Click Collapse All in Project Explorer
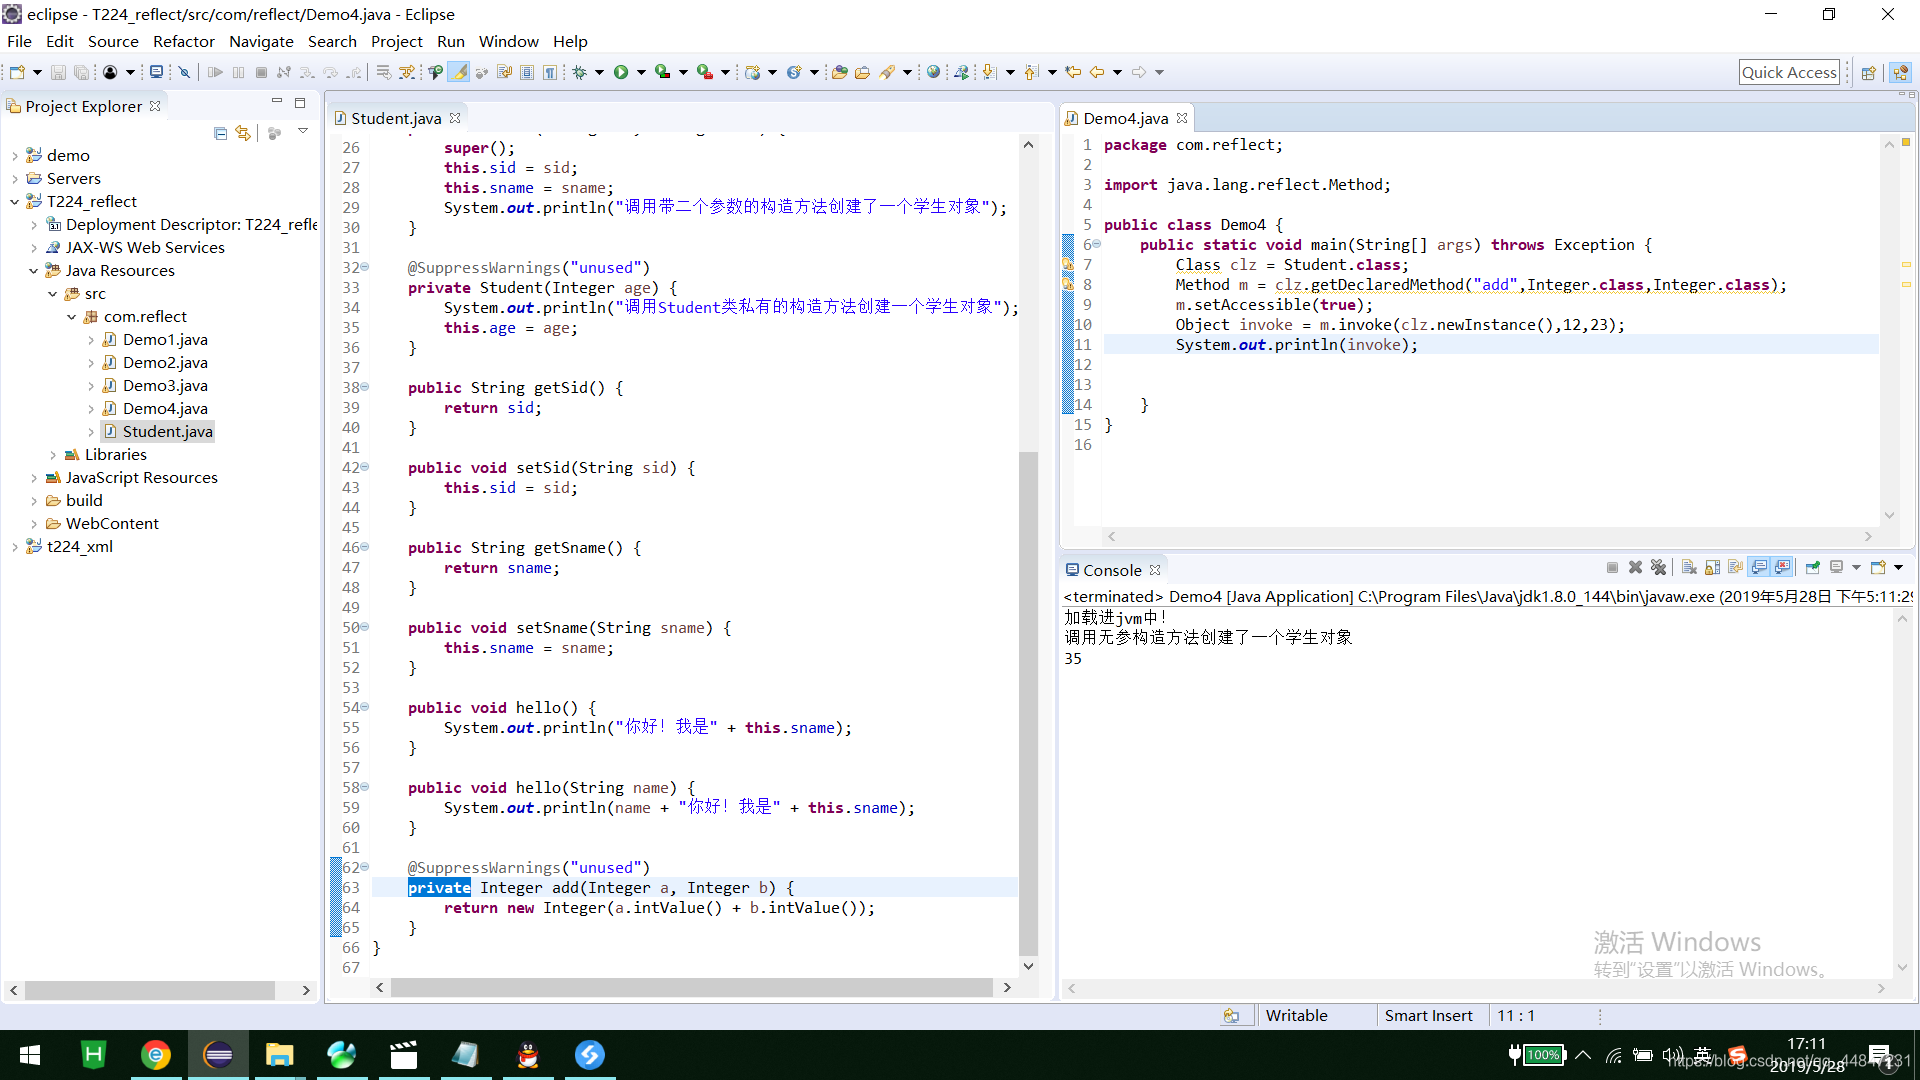The width and height of the screenshot is (1920, 1080). click(x=220, y=133)
